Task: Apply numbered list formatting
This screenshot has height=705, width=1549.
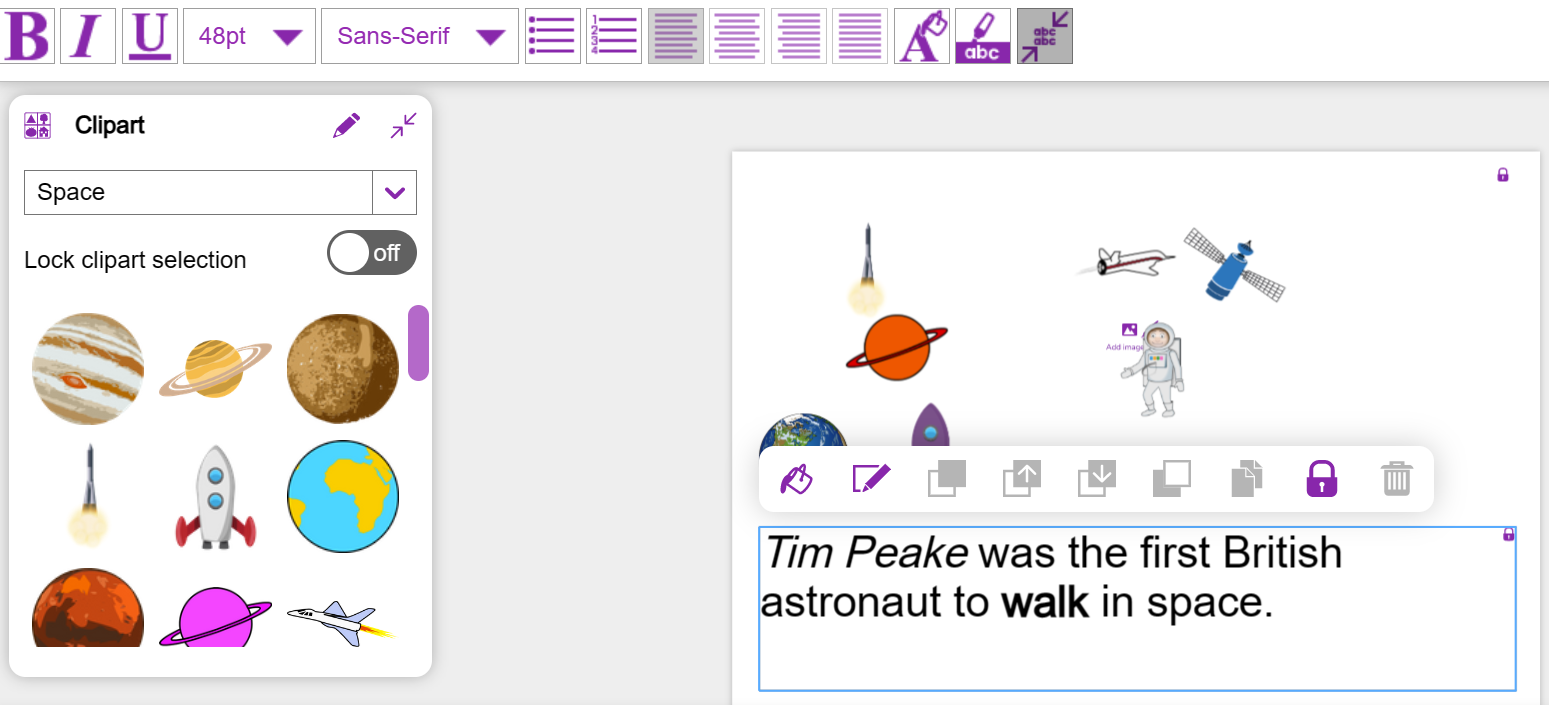Action: pos(614,36)
